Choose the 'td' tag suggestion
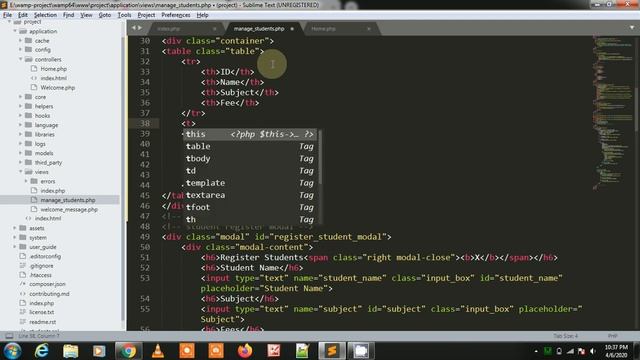The height and width of the screenshot is (360, 640). click(x=250, y=171)
